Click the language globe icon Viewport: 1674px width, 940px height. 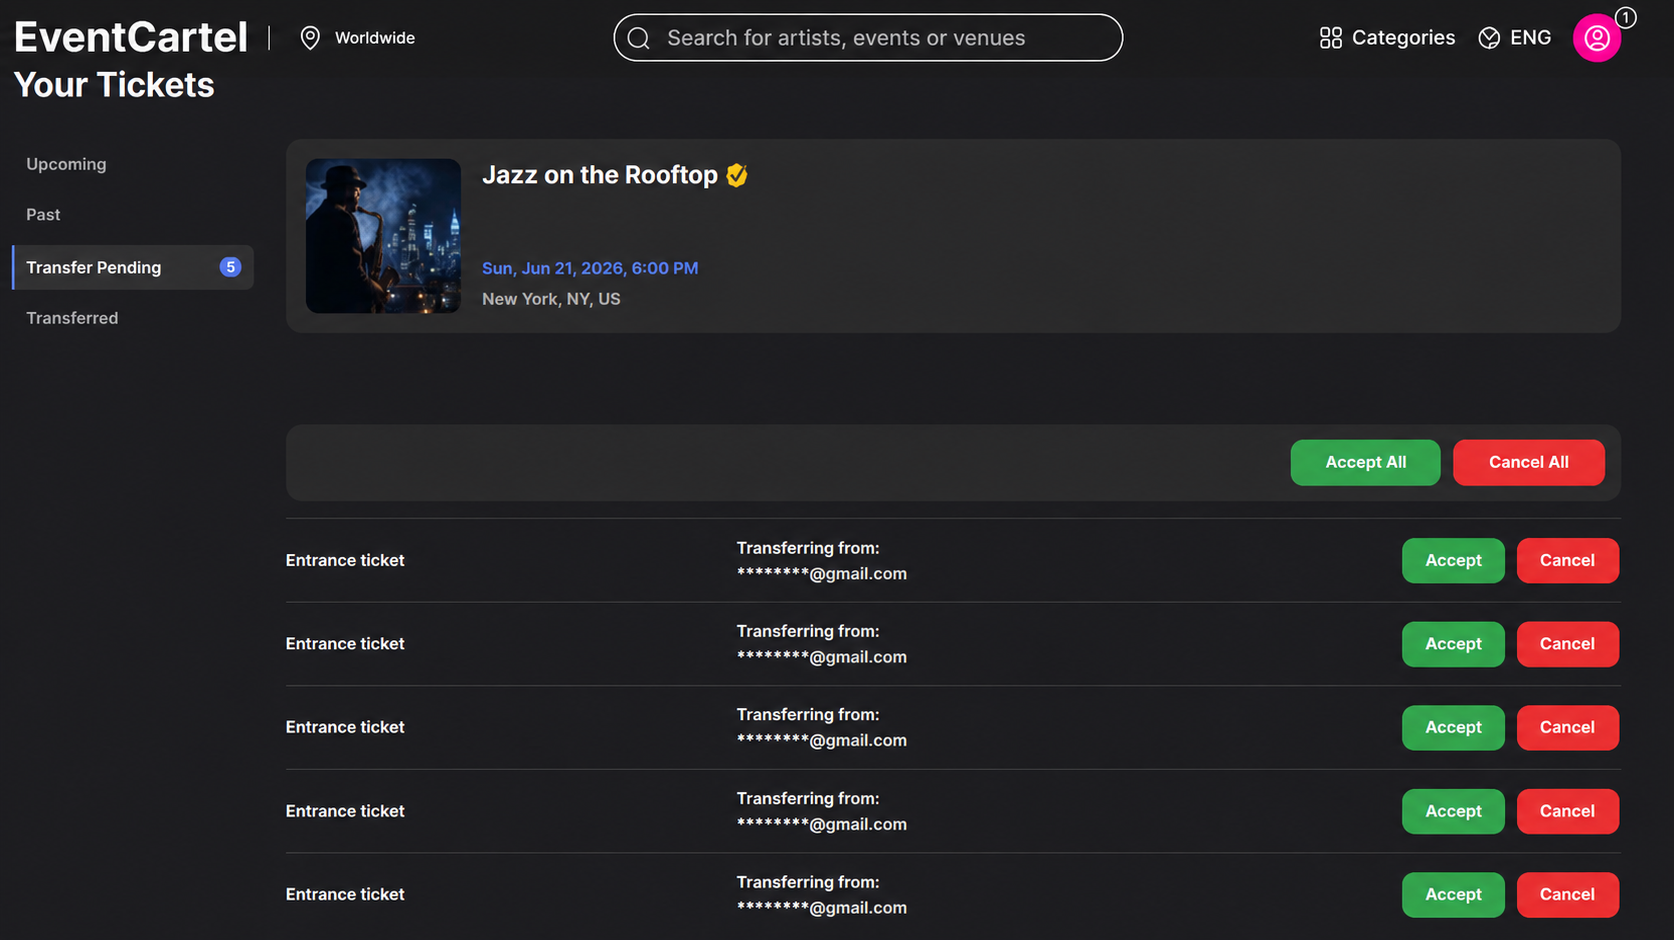[1489, 38]
